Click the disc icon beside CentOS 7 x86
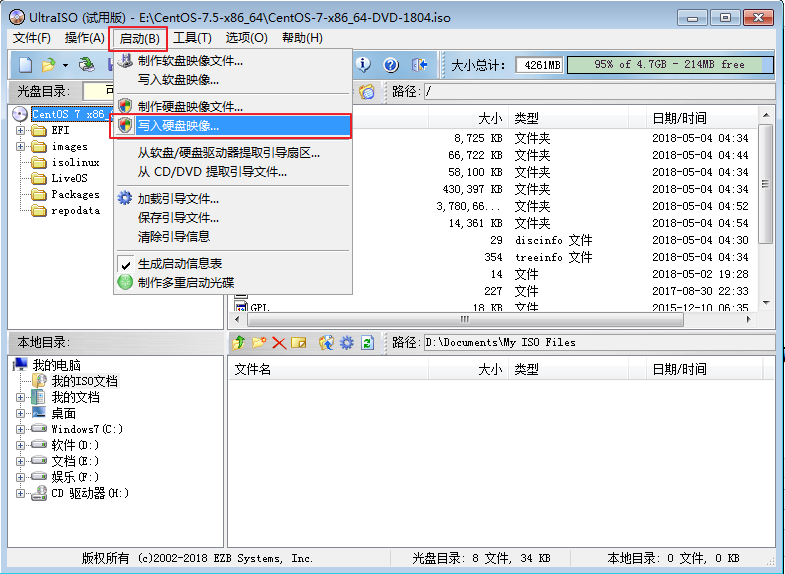This screenshot has height=574, width=785. click(x=20, y=114)
